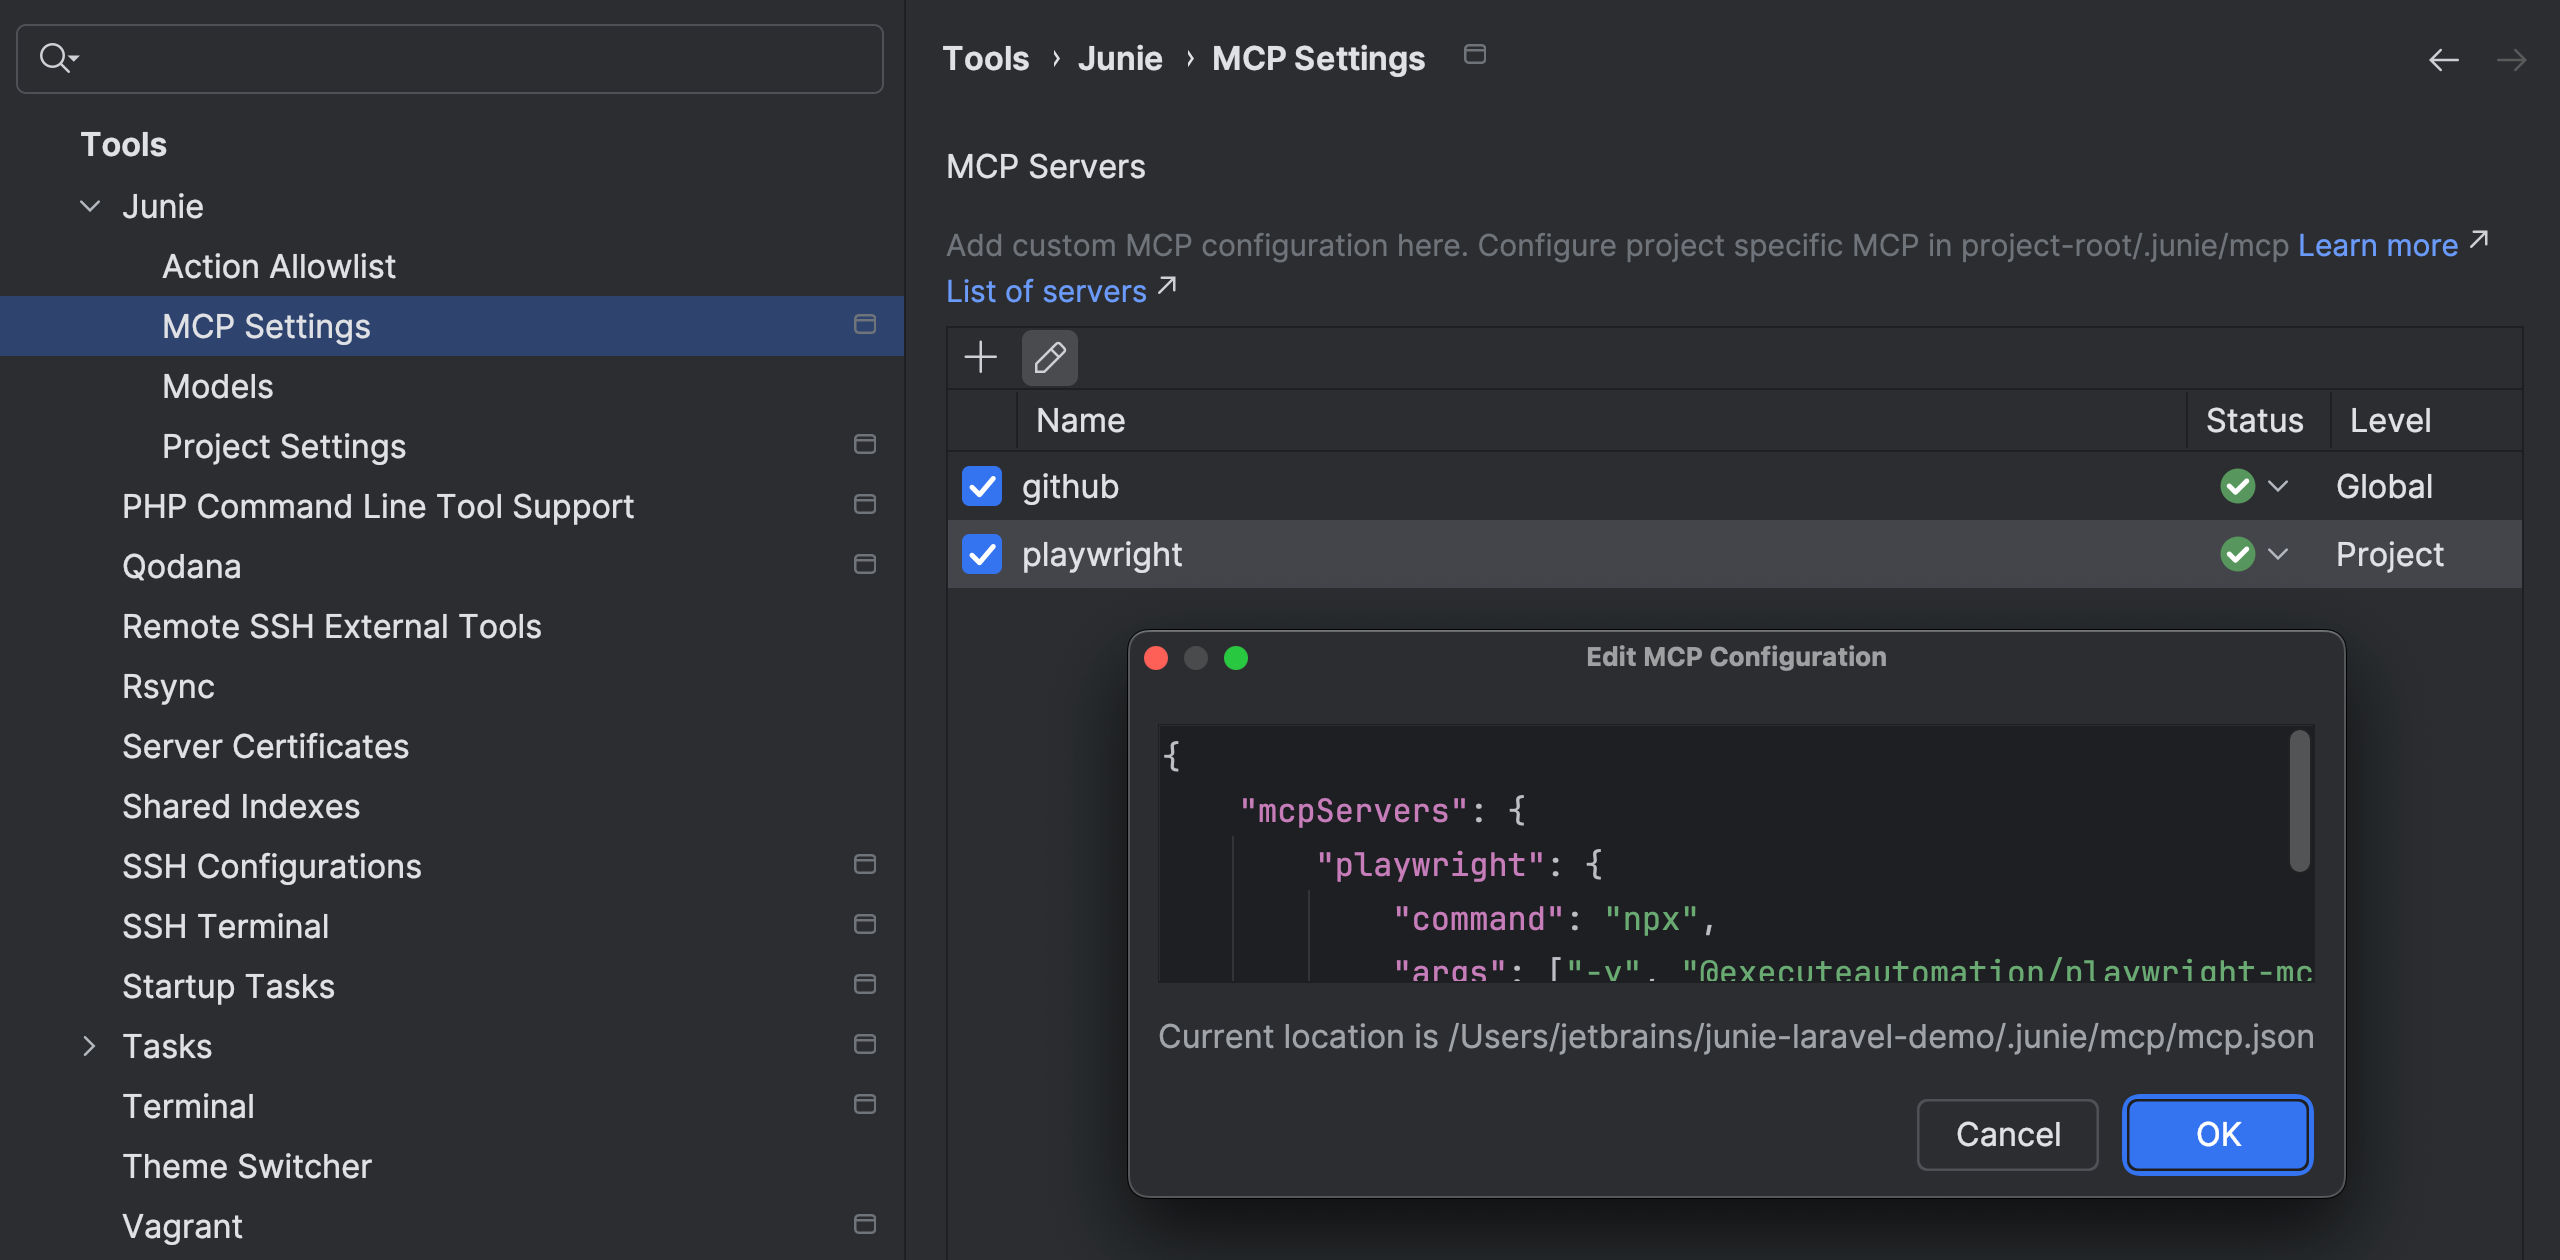Disable the github server checkbox
Image resolution: width=2560 pixels, height=1260 pixels.
[x=981, y=486]
